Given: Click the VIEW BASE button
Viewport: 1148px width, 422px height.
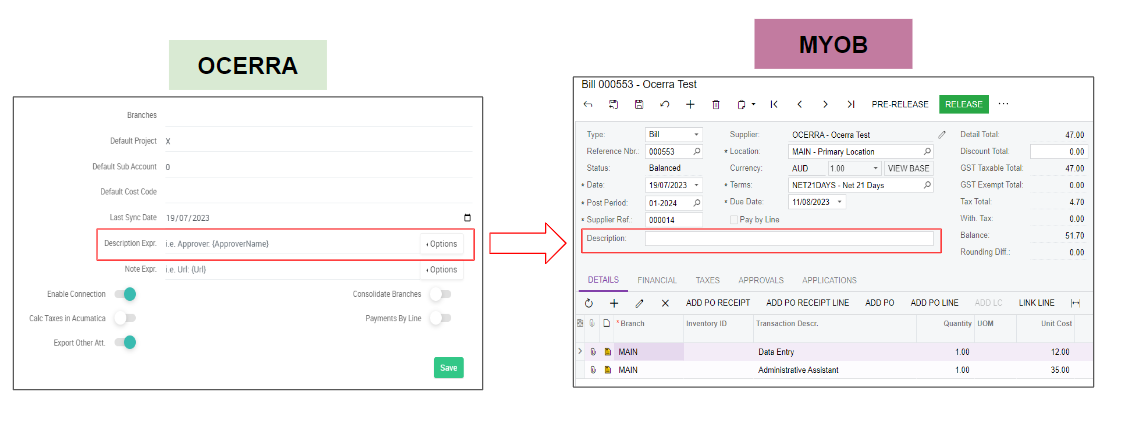Looking at the screenshot, I should (908, 169).
